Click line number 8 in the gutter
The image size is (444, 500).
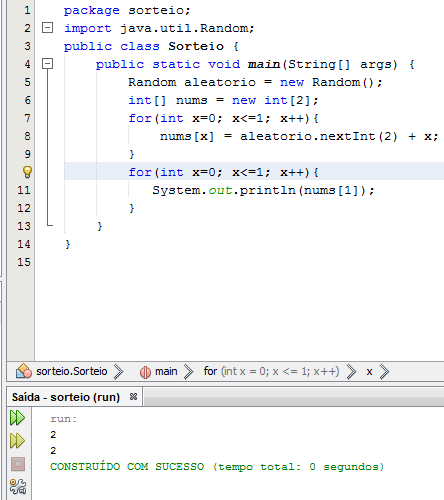[x=27, y=136]
